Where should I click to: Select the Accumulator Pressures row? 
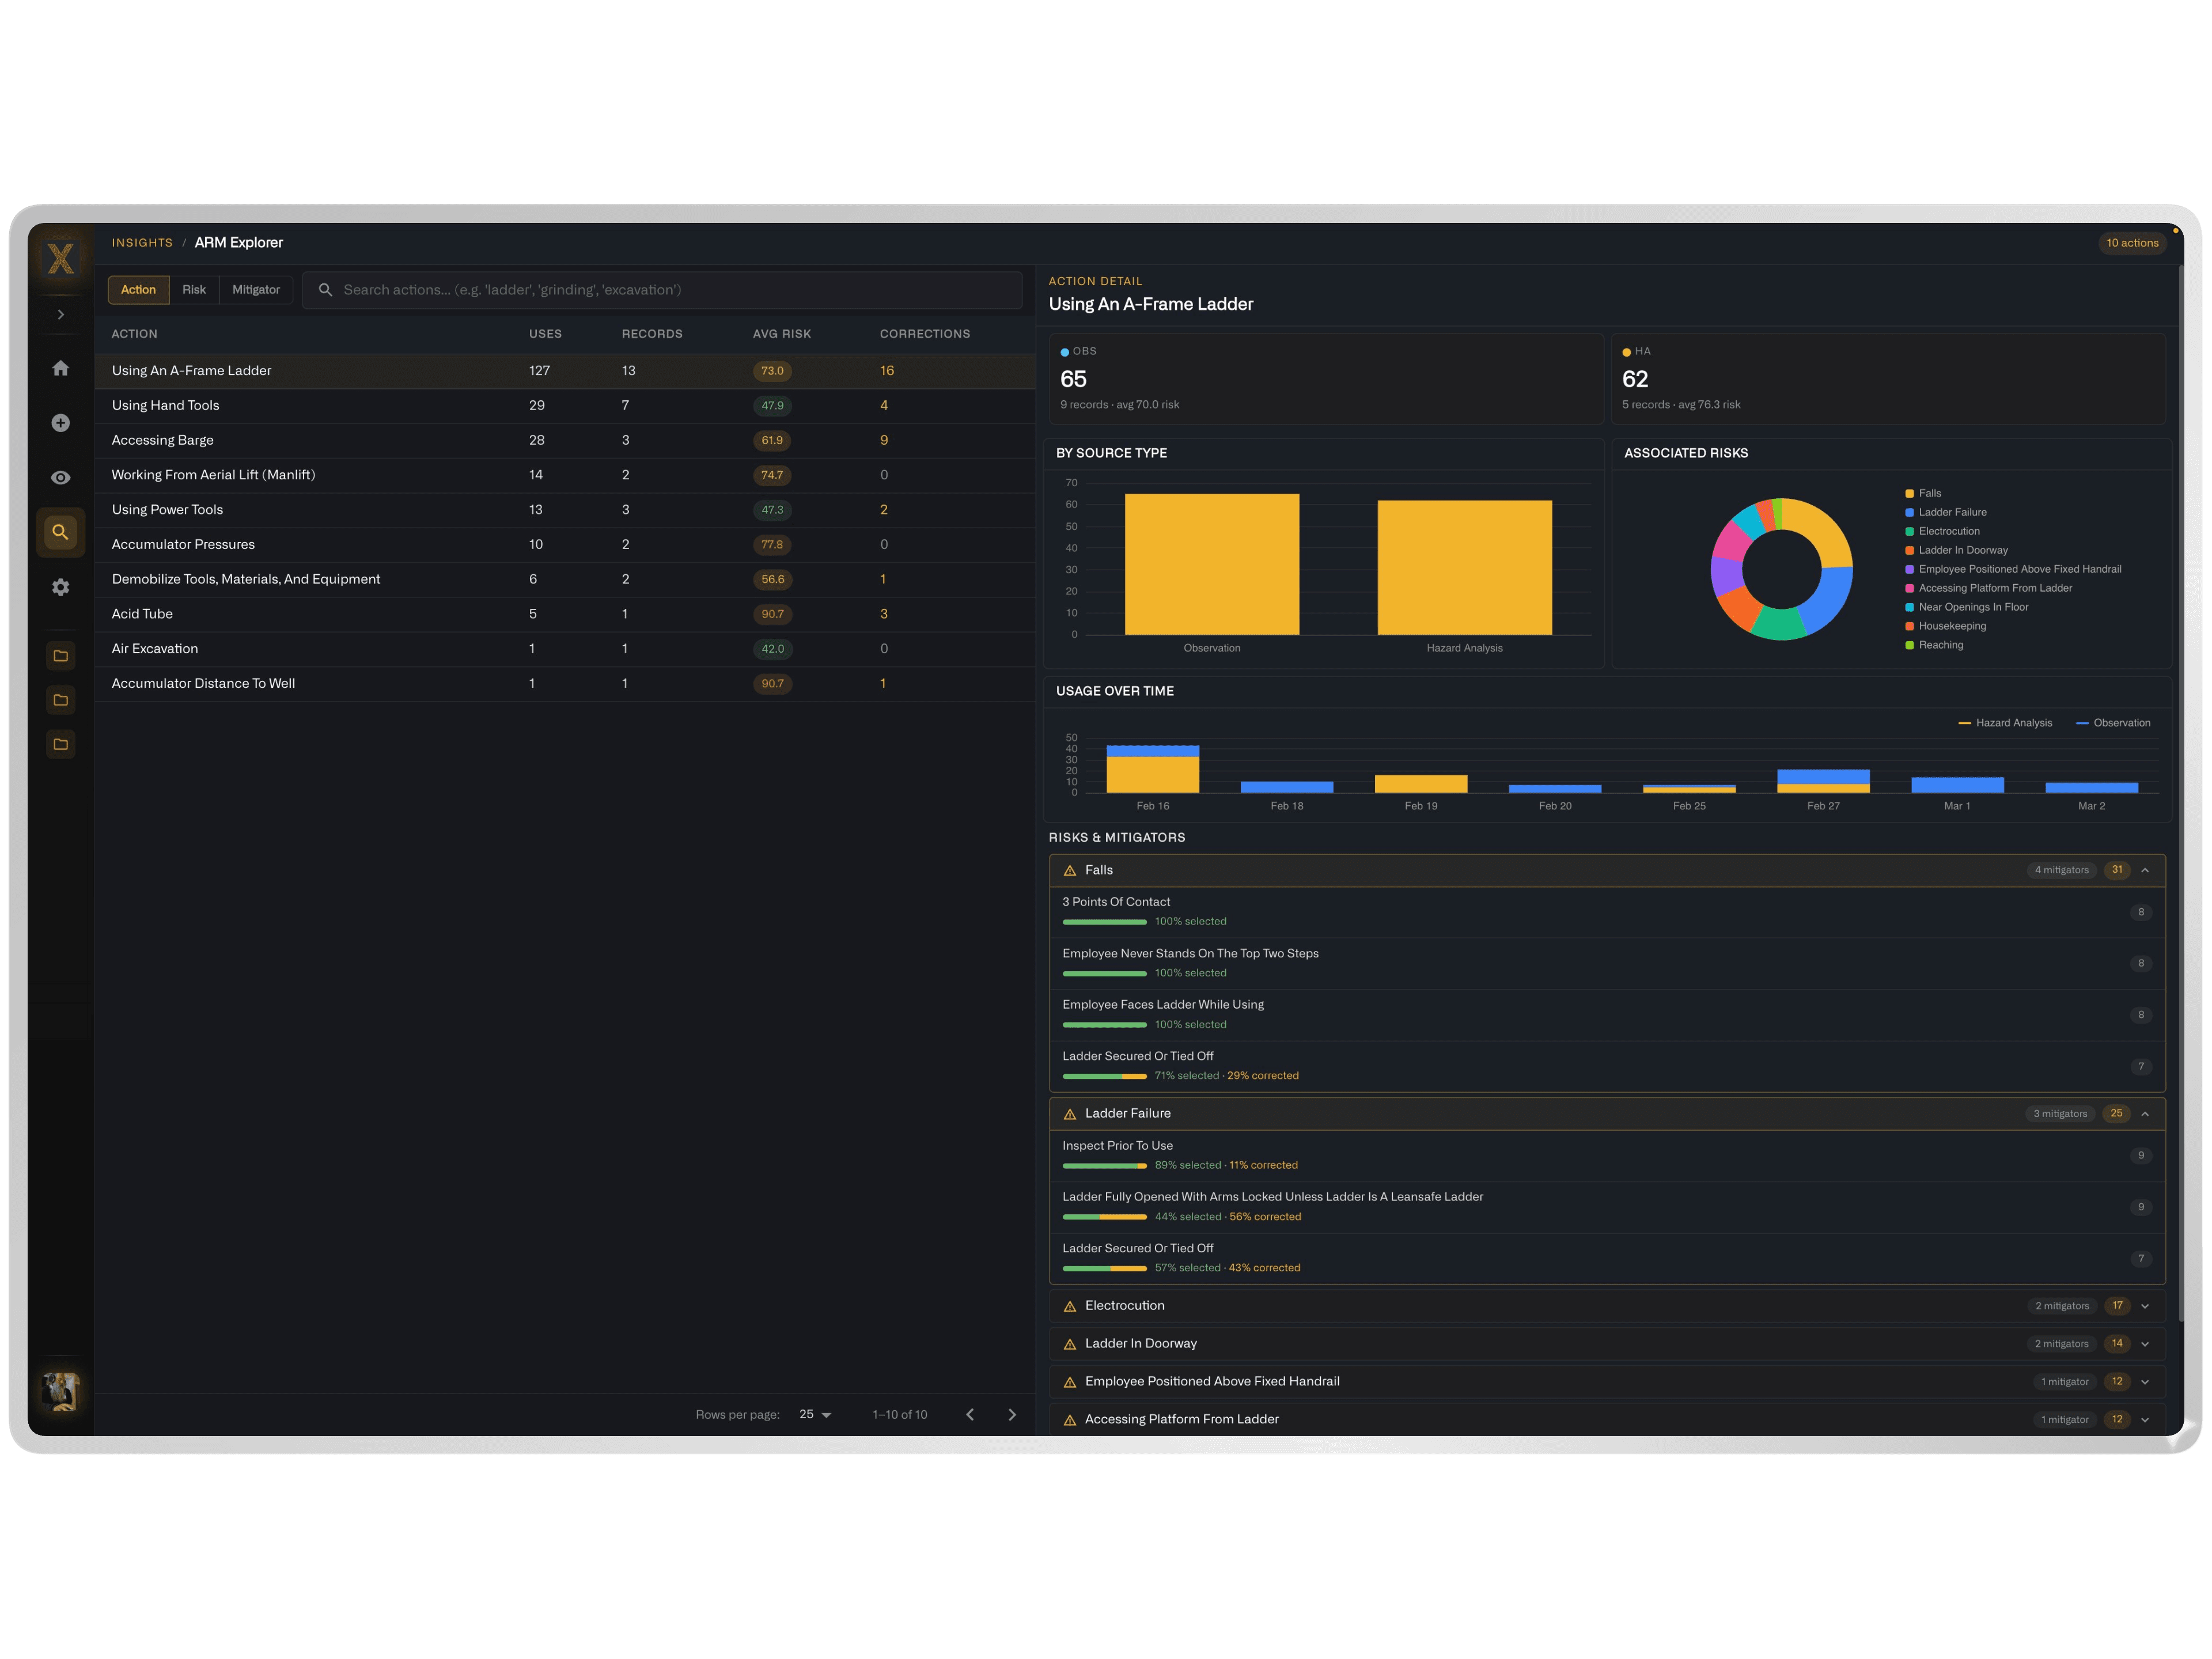[x=565, y=545]
